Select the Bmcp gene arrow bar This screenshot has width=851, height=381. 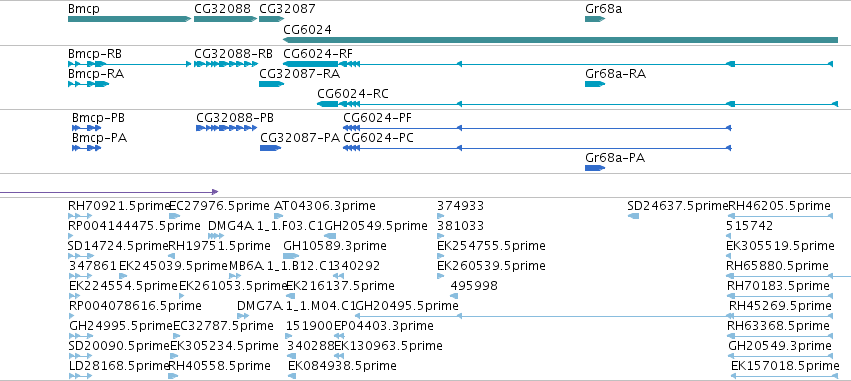[x=129, y=19]
